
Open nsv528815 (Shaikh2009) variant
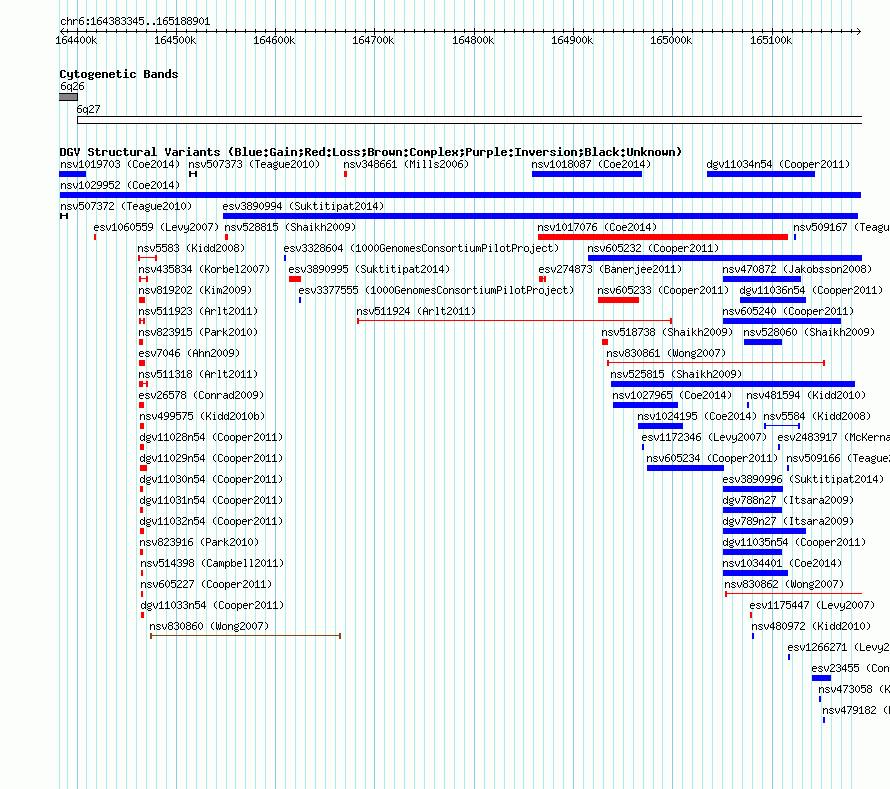(290, 227)
